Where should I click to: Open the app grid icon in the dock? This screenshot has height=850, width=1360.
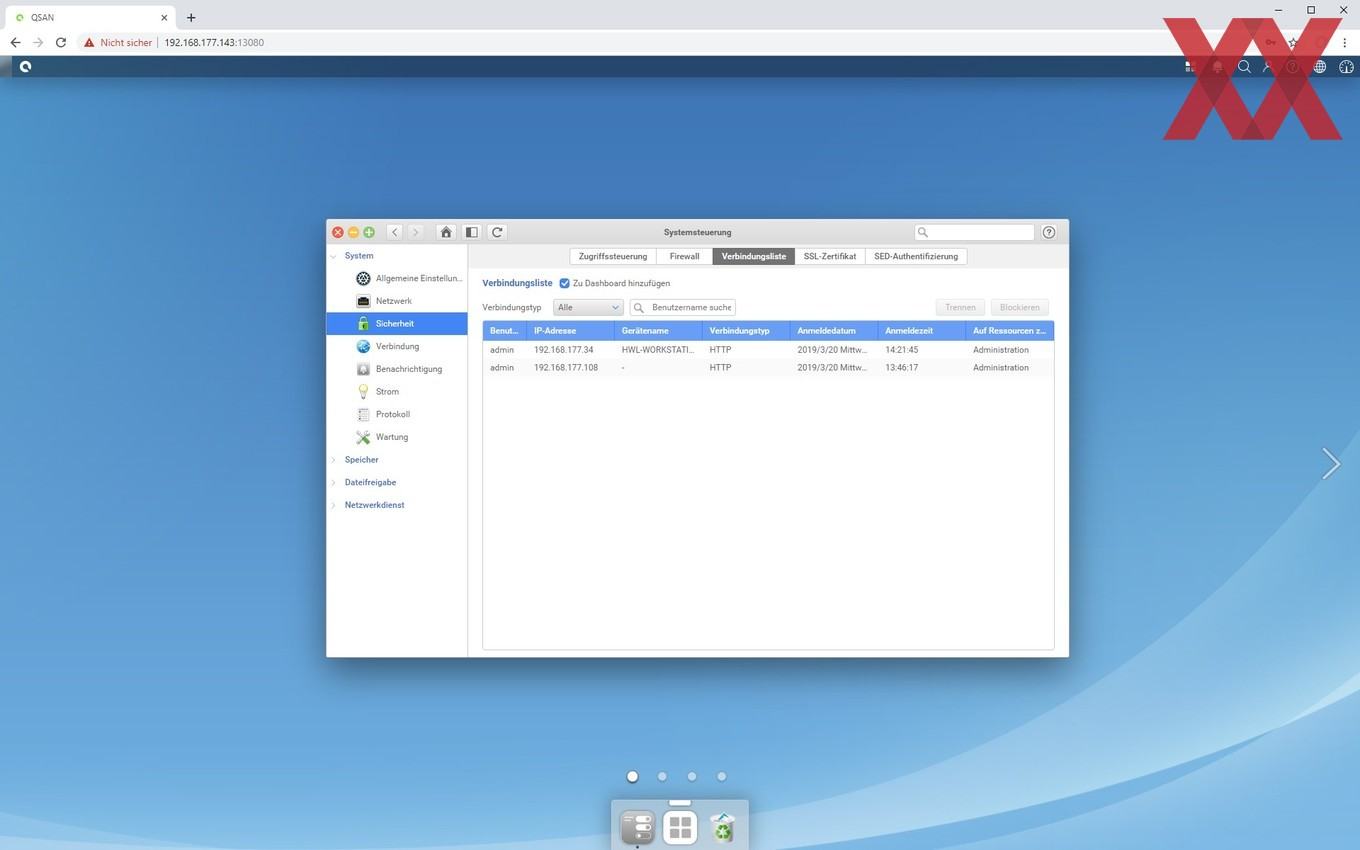680,827
